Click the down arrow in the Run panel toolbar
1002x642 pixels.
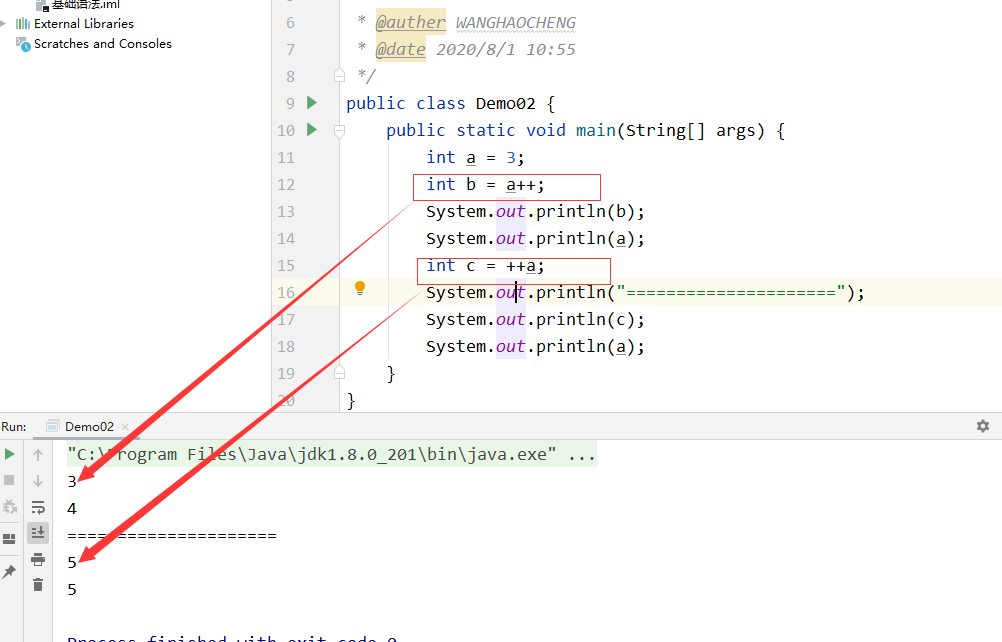[x=38, y=480]
